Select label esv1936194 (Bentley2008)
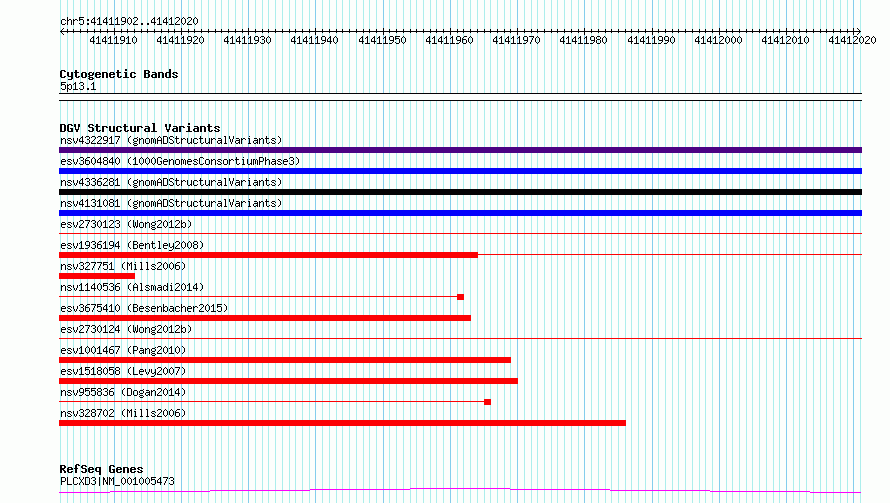This screenshot has width=890, height=503. point(132,245)
